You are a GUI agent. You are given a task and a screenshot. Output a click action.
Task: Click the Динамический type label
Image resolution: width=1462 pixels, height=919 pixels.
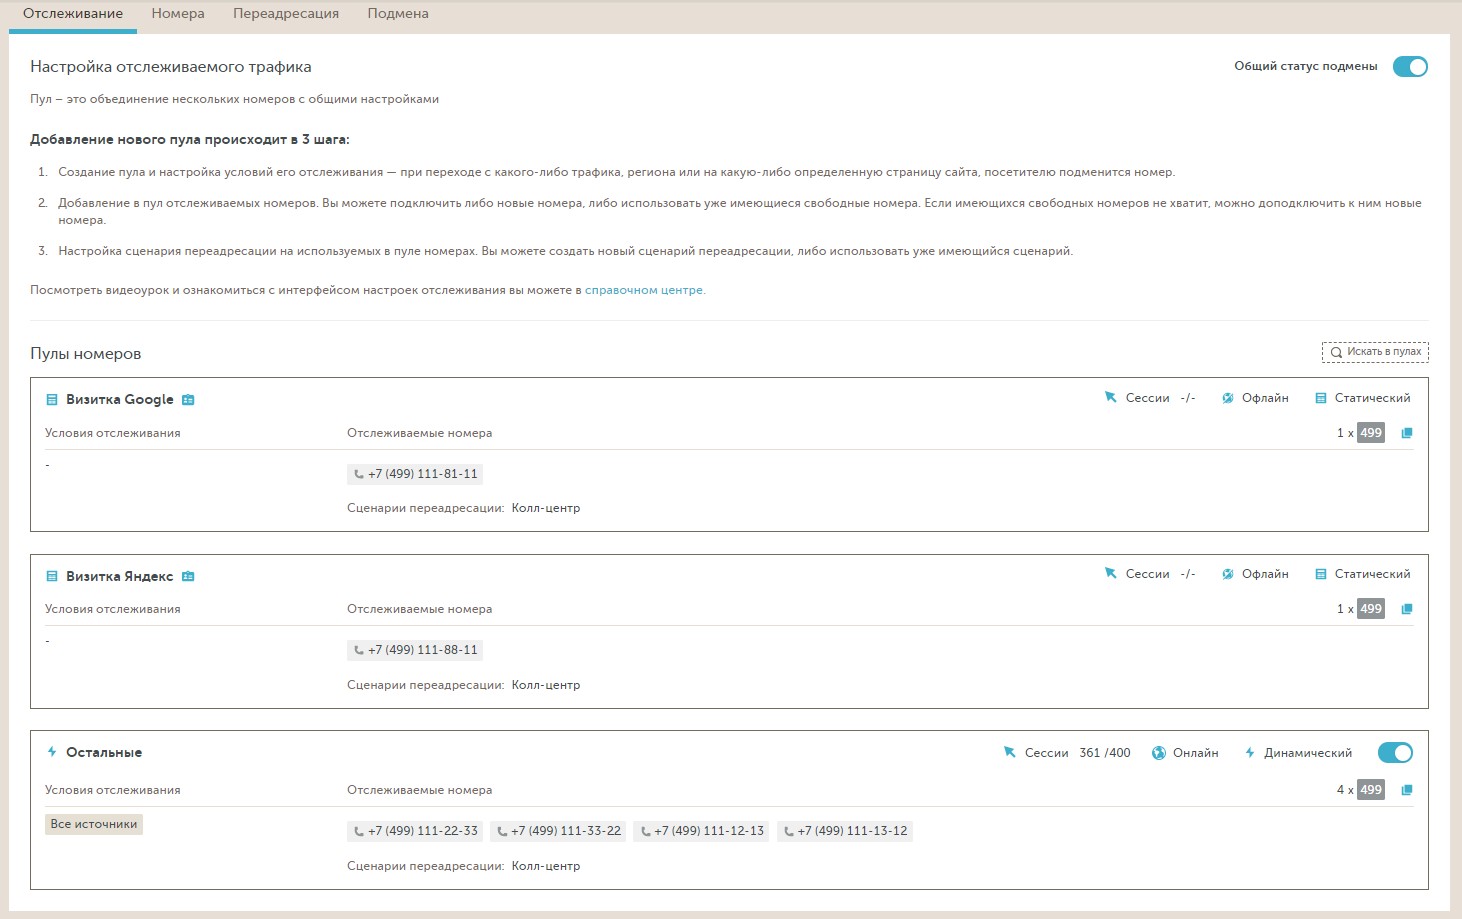point(1308,753)
